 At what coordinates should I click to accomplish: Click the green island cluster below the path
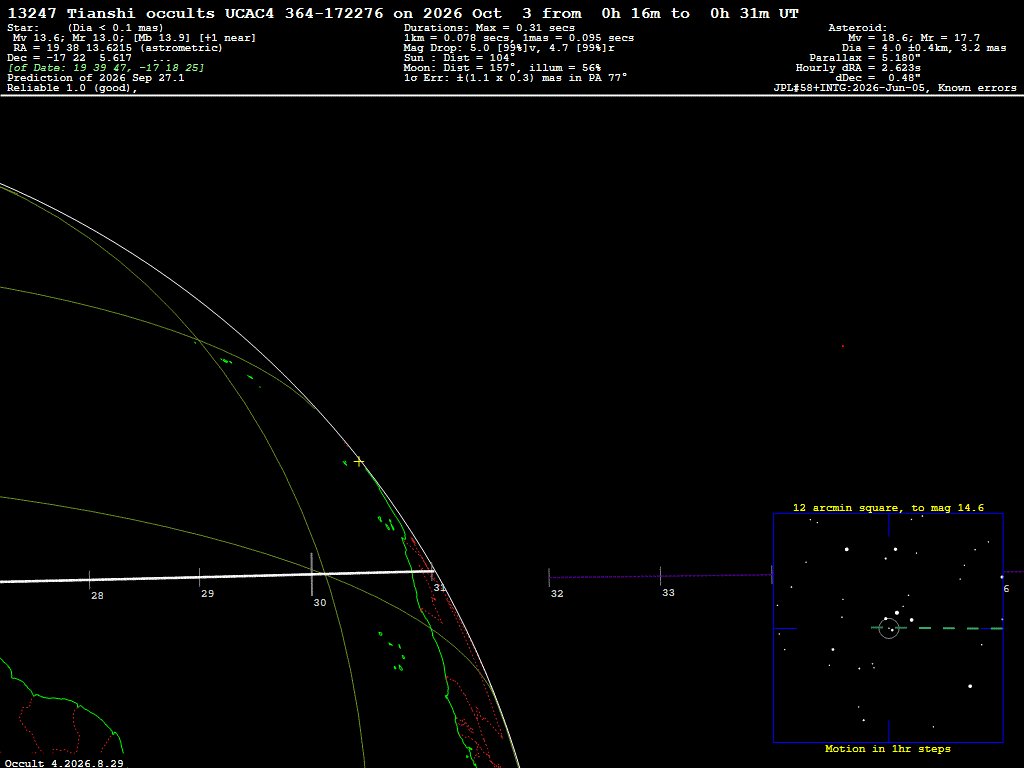tap(392, 650)
